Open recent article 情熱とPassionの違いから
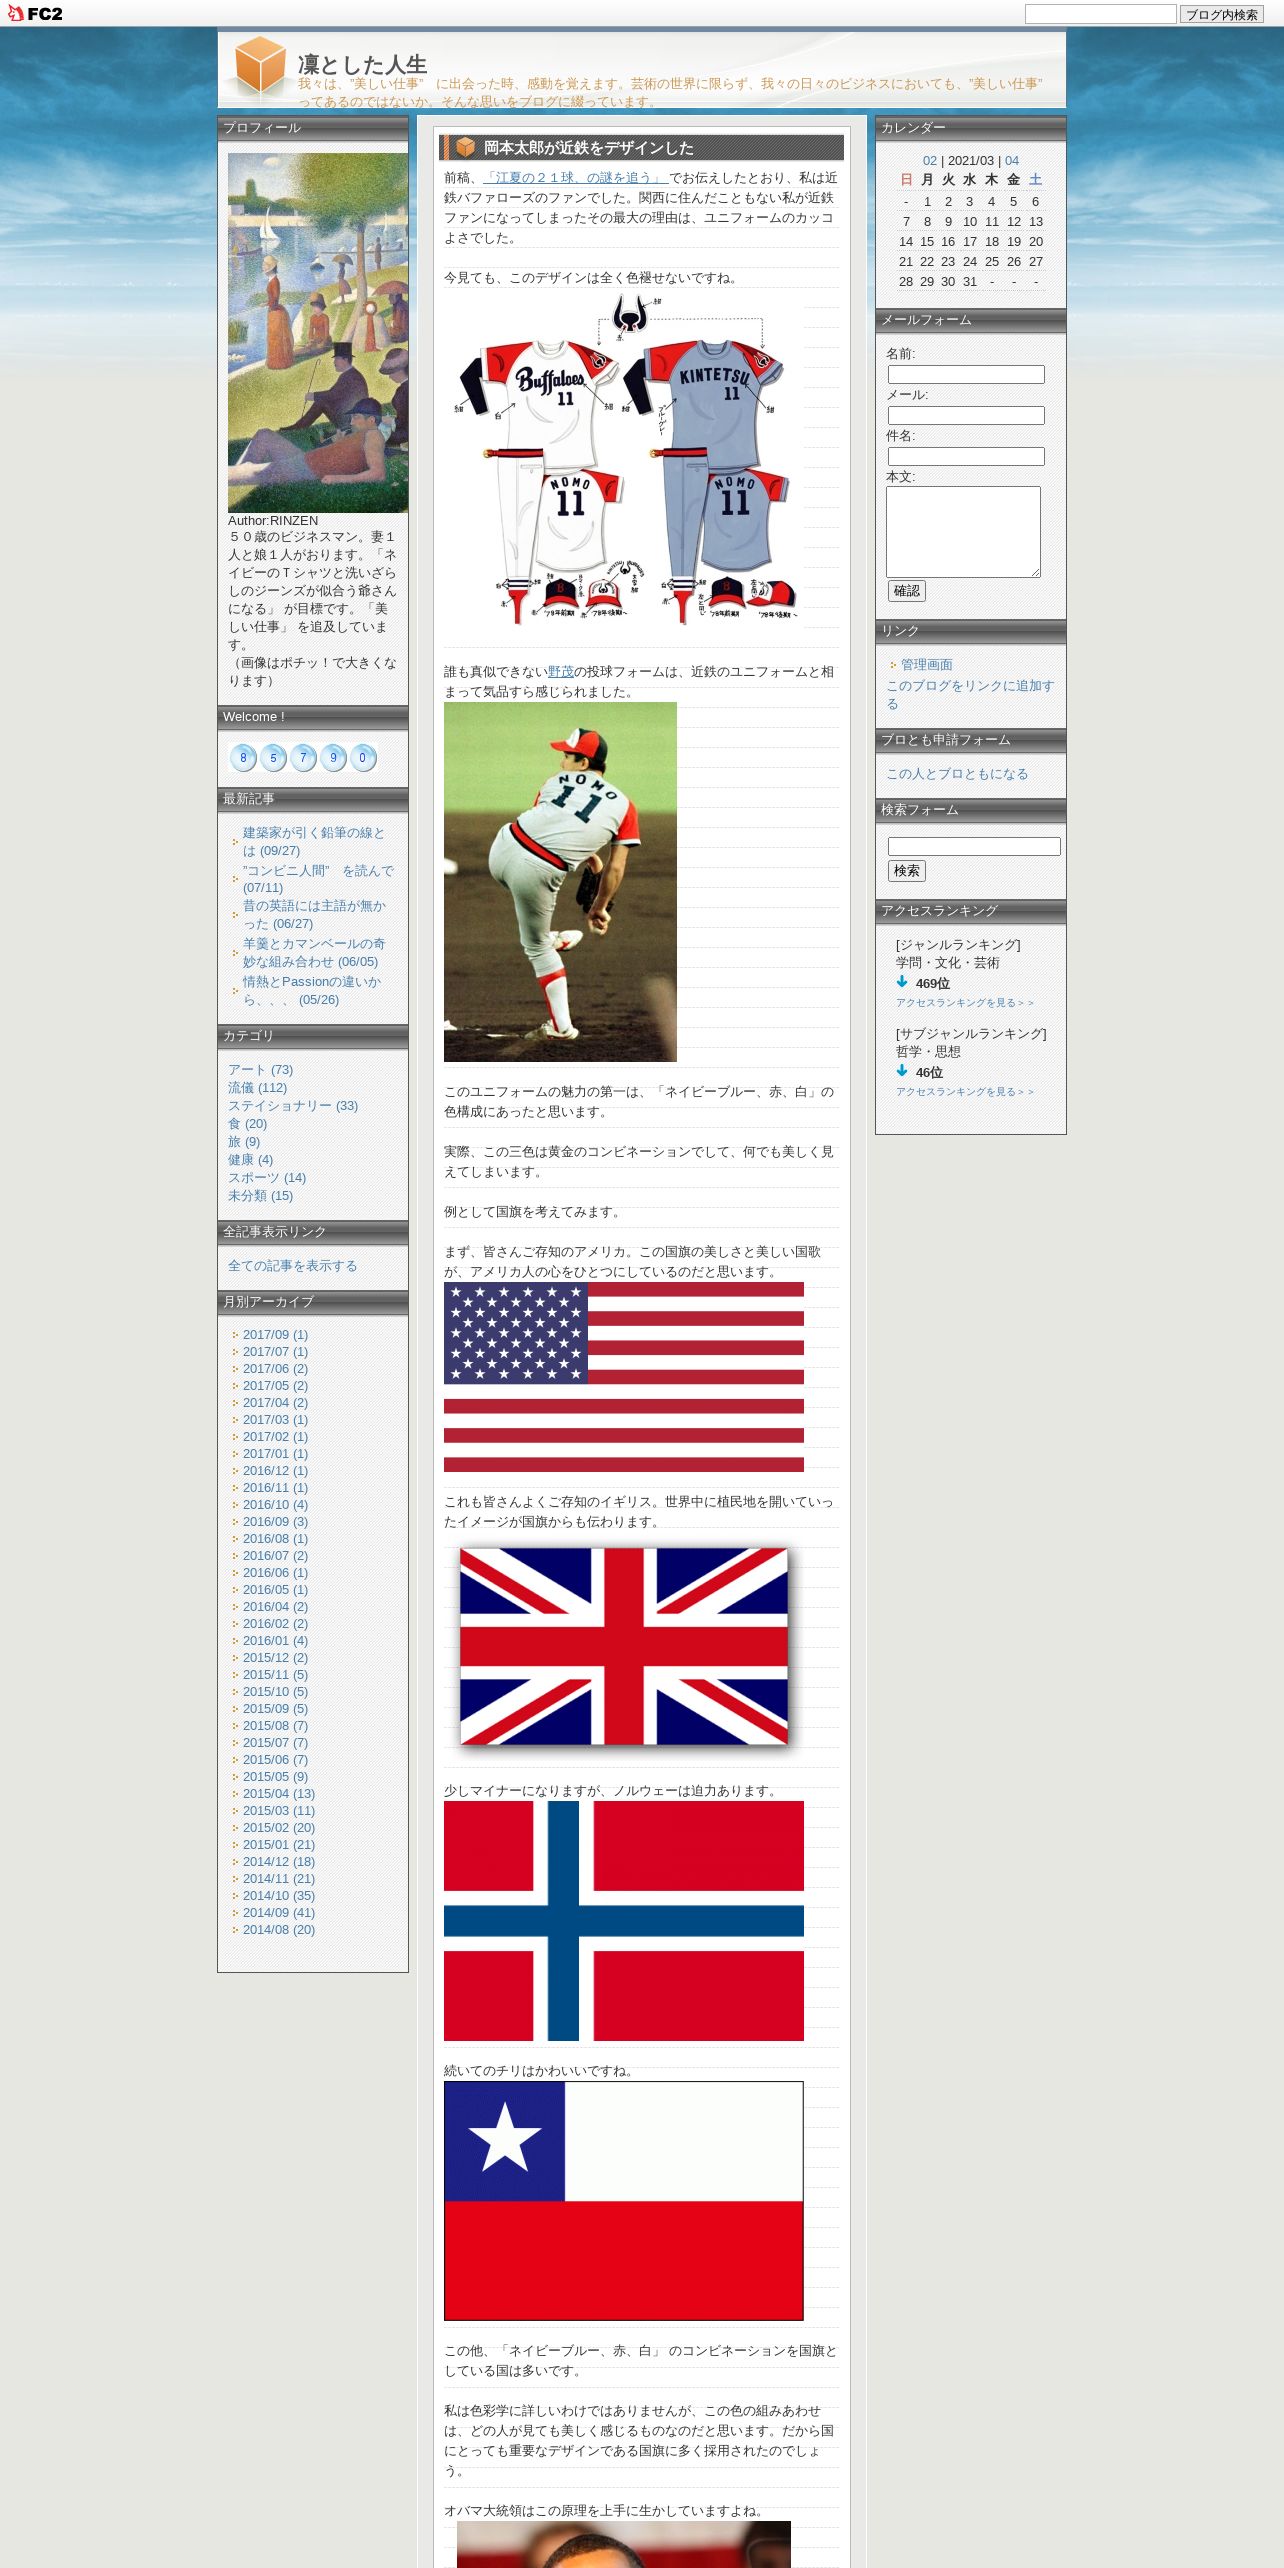This screenshot has height=2568, width=1284. [312, 991]
